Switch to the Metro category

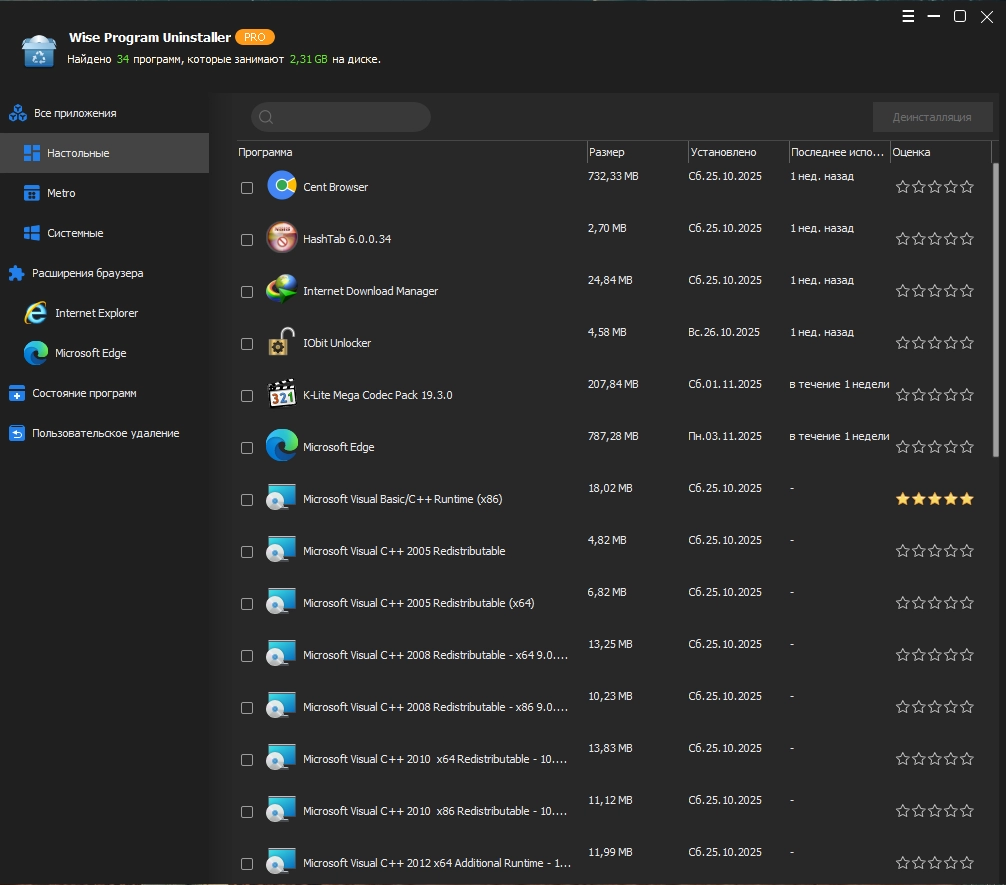pos(61,193)
